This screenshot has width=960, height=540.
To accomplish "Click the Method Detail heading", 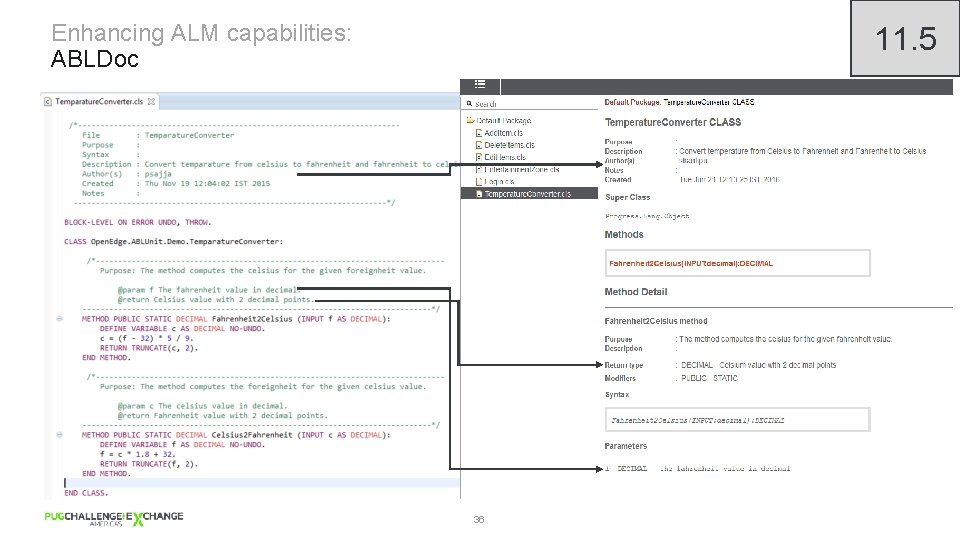I will click(636, 292).
